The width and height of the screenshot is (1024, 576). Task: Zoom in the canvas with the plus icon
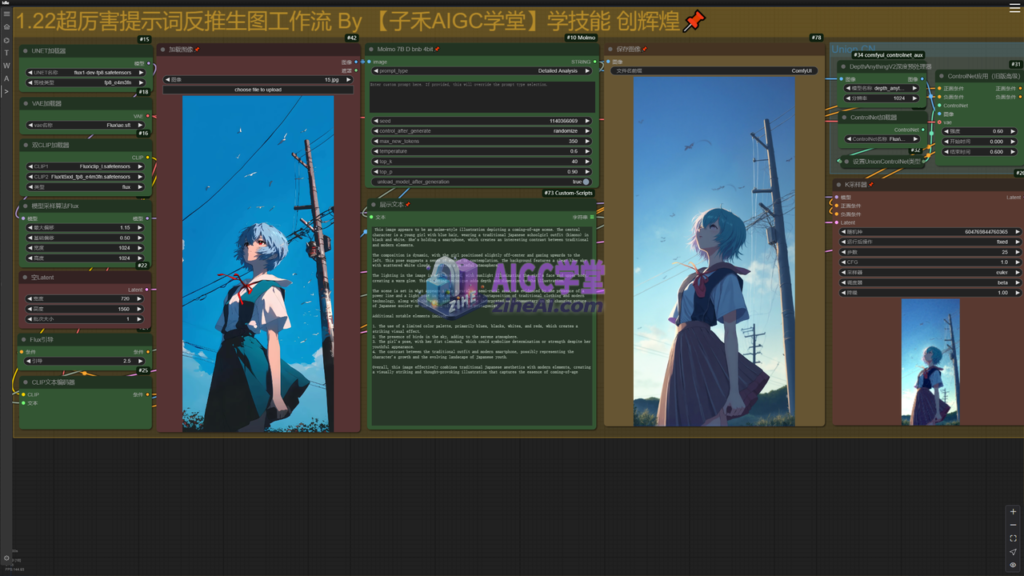point(1013,512)
